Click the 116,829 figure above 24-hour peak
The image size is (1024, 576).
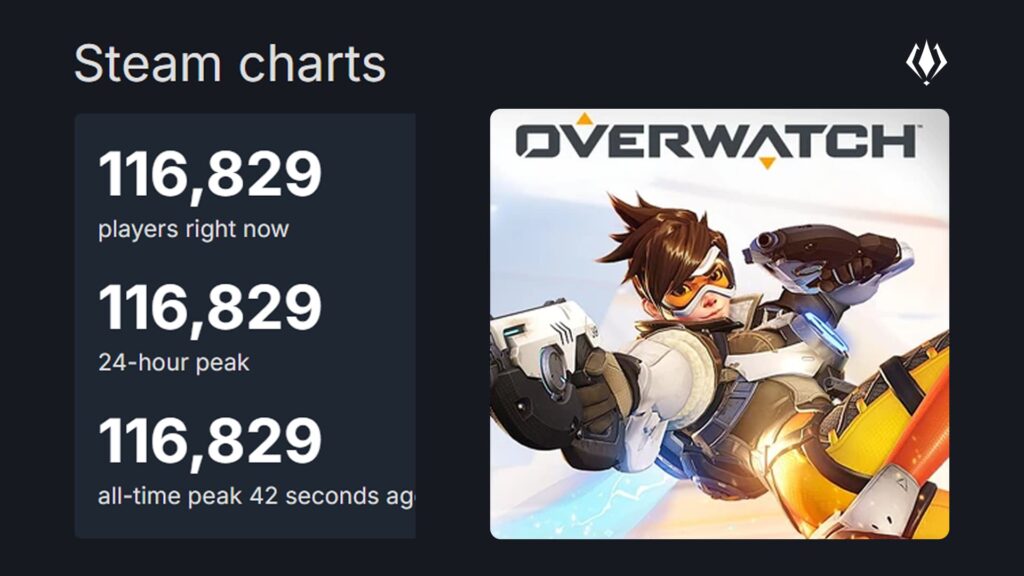(x=210, y=308)
